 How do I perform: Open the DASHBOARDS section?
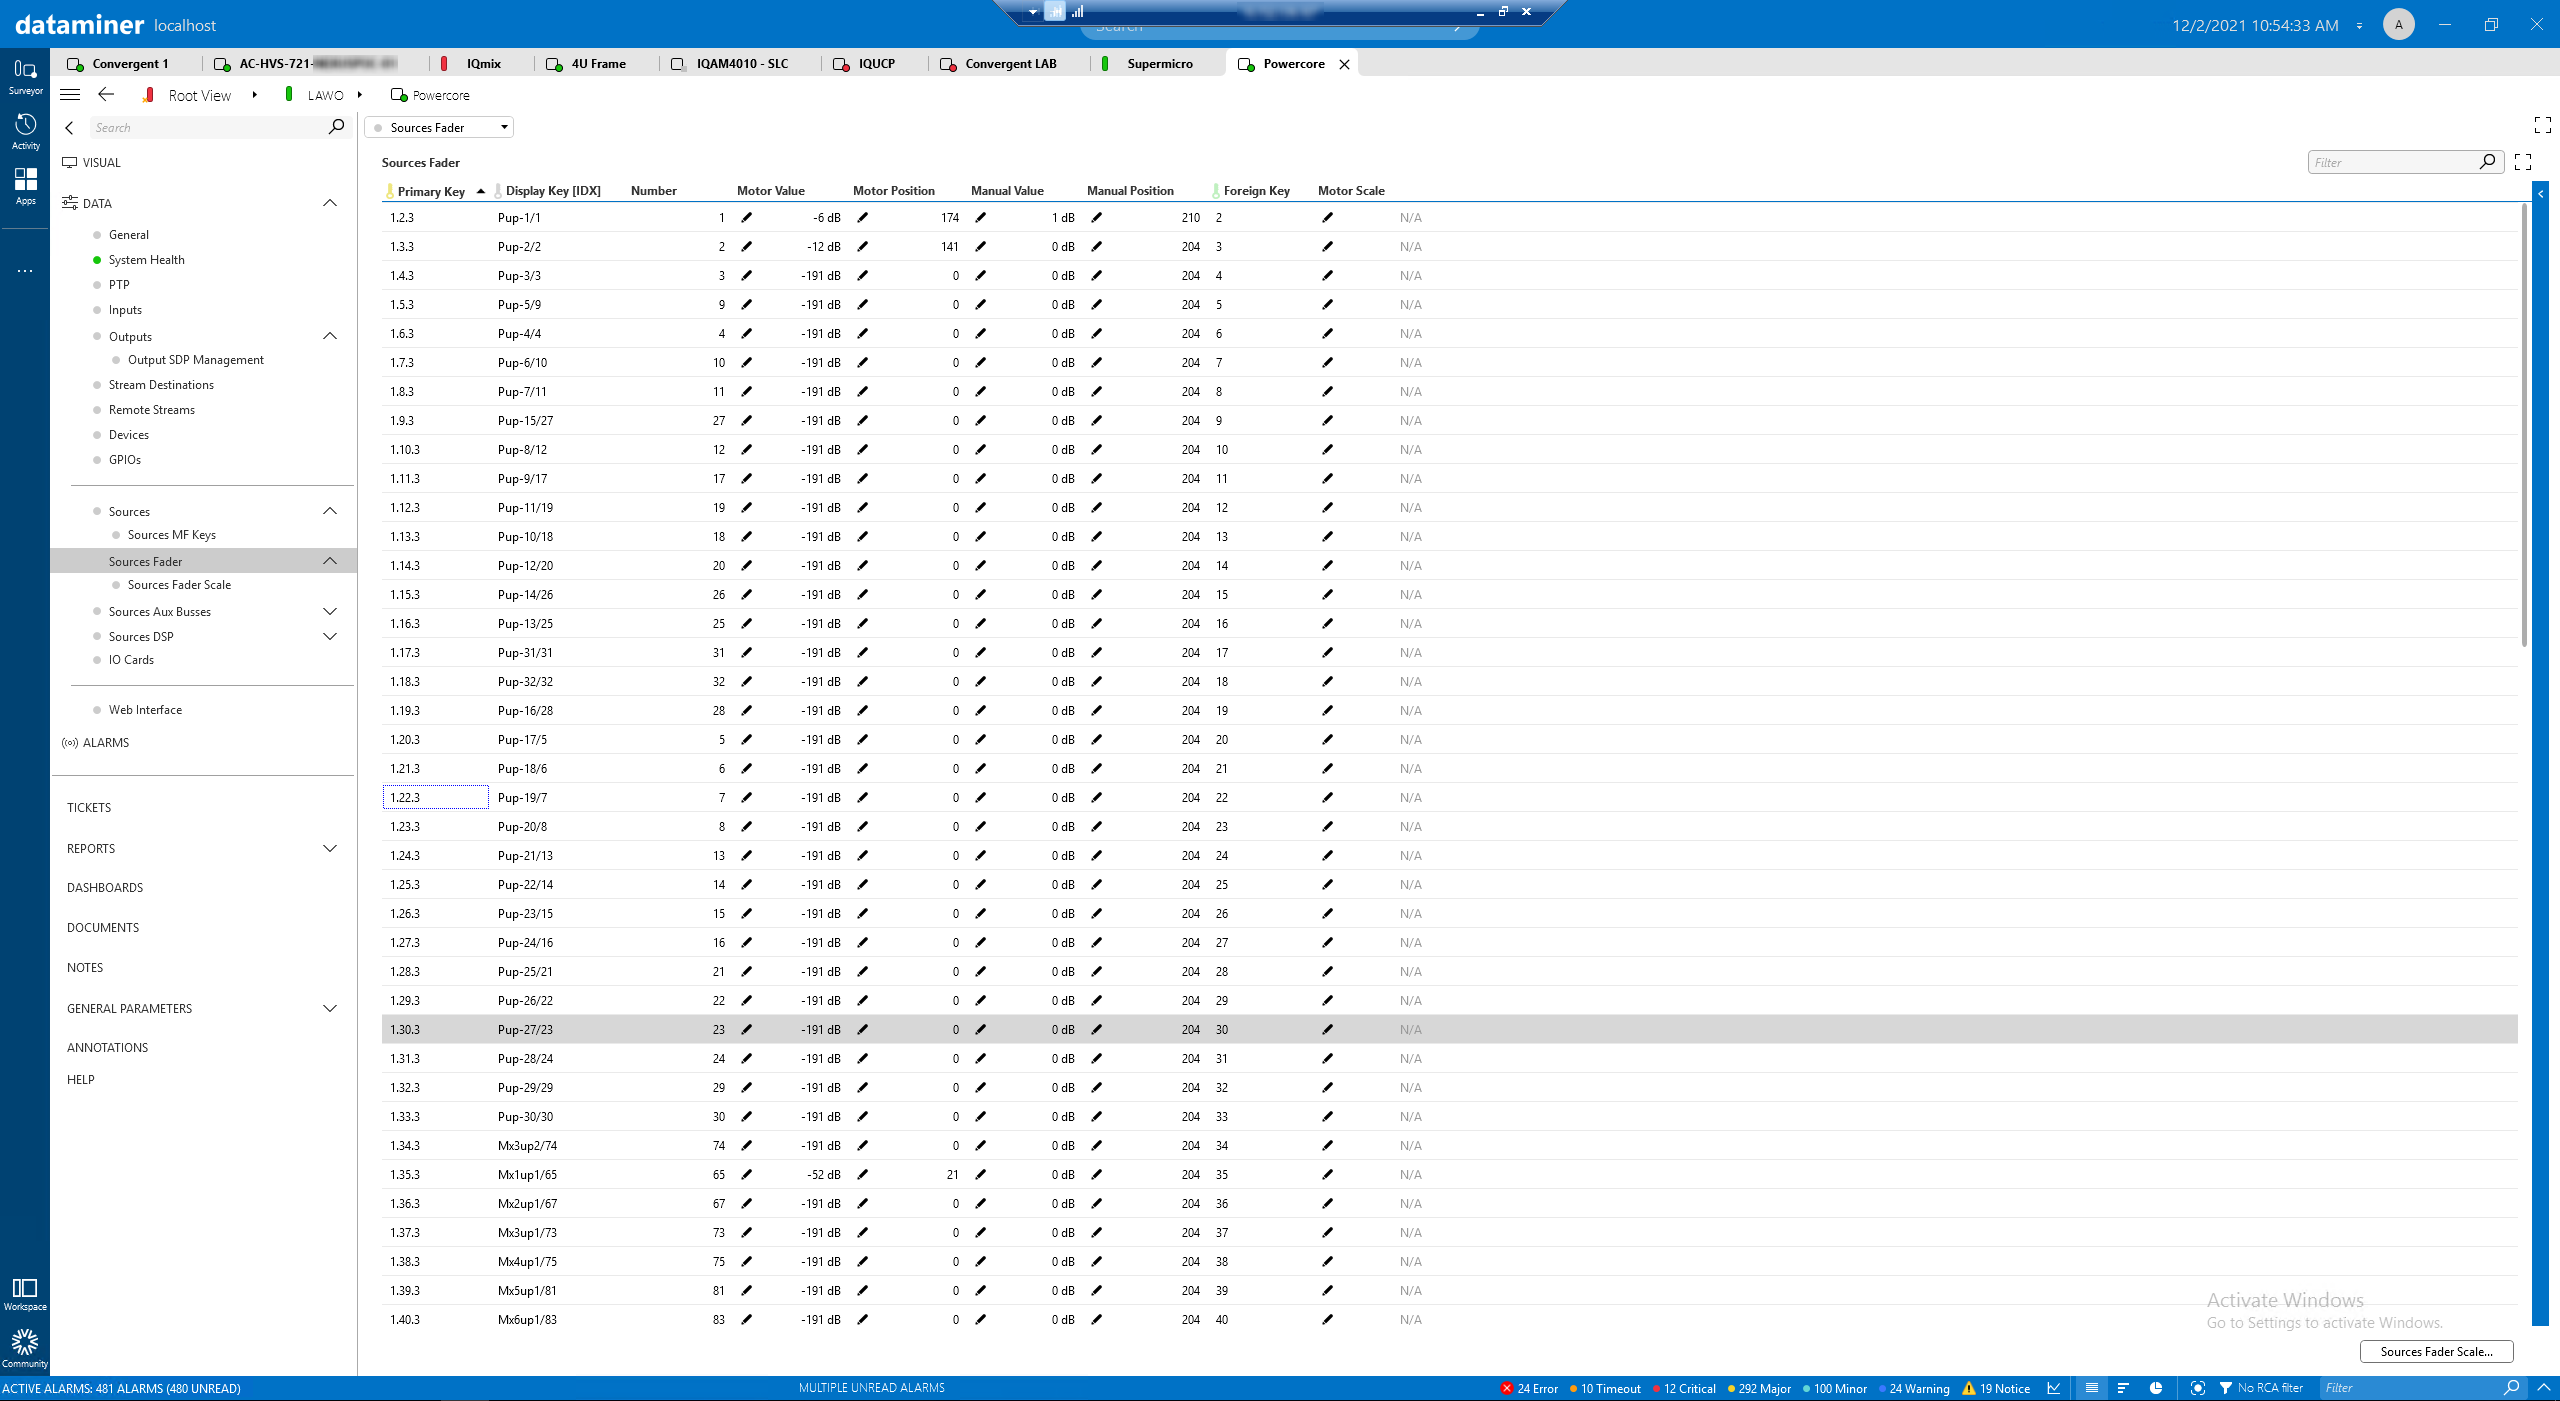click(x=105, y=888)
